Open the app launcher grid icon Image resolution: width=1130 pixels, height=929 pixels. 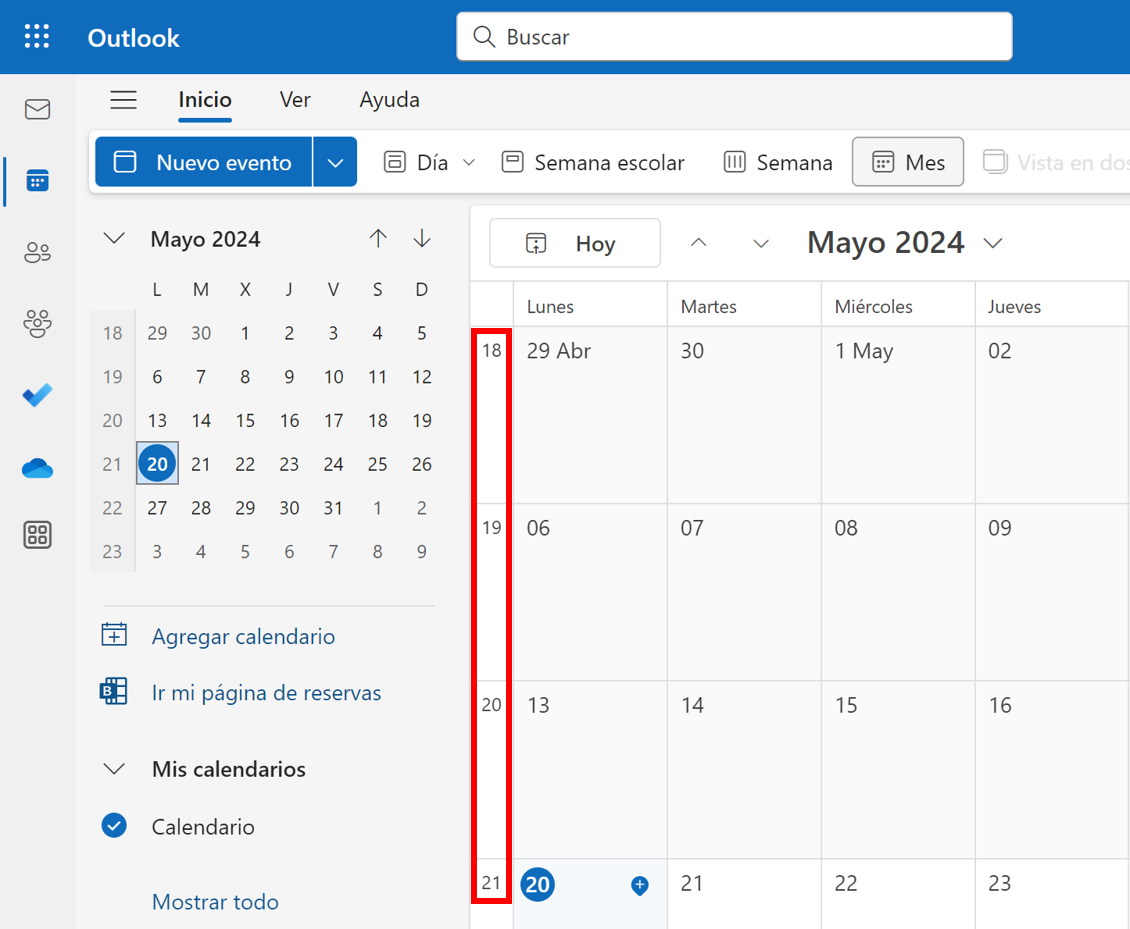pos(37,36)
